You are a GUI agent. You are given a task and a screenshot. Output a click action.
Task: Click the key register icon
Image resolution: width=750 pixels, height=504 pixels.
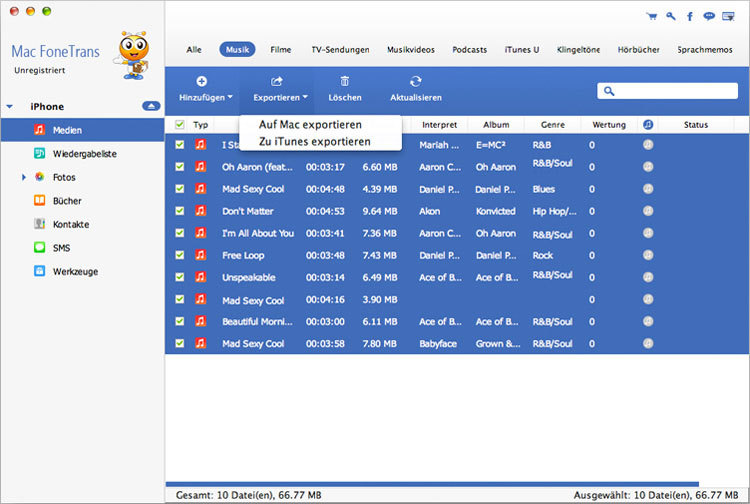(x=671, y=16)
